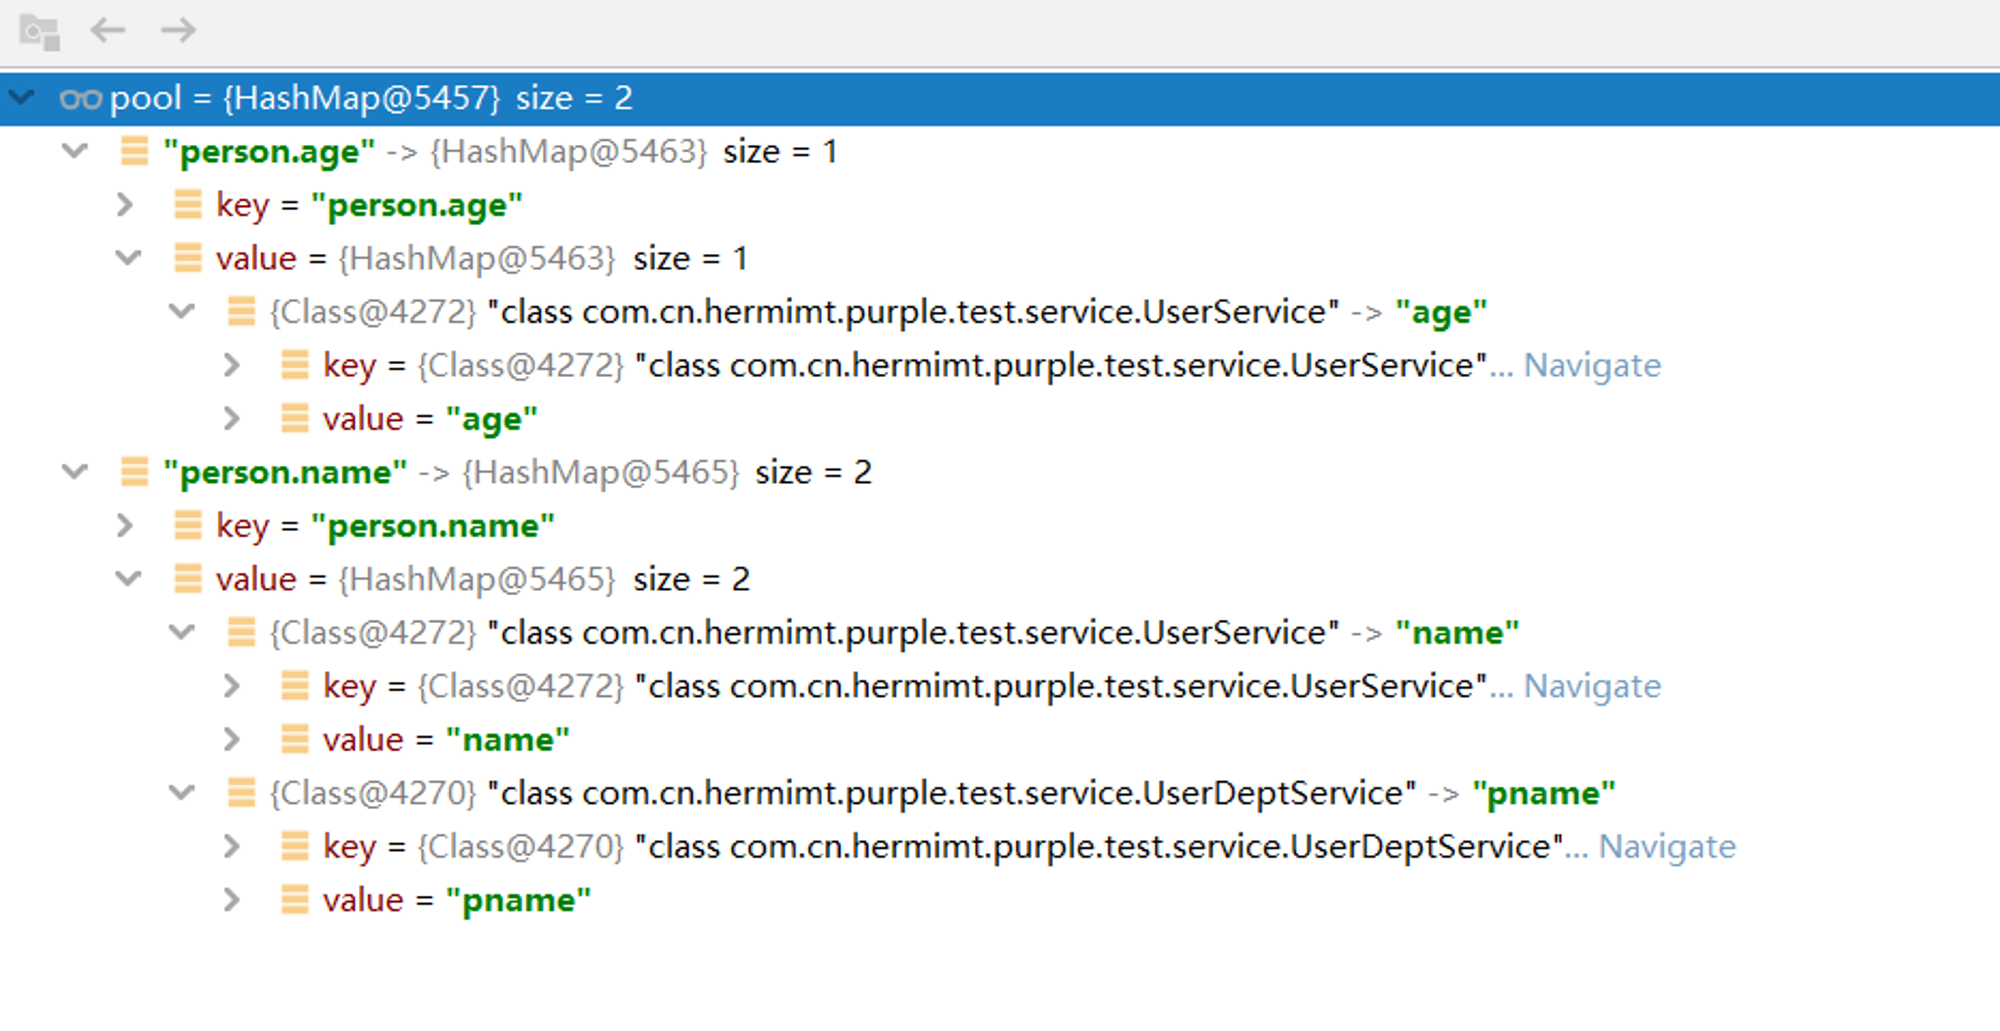This screenshot has width=2000, height=1031.
Task: Expand the key = "person.age" node
Action: (125, 205)
